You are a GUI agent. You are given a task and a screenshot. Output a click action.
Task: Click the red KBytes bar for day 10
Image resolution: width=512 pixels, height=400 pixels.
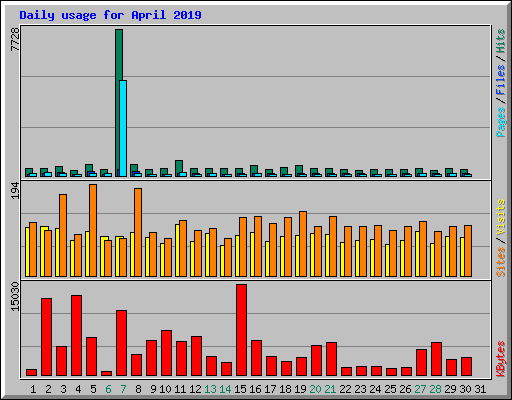click(167, 353)
